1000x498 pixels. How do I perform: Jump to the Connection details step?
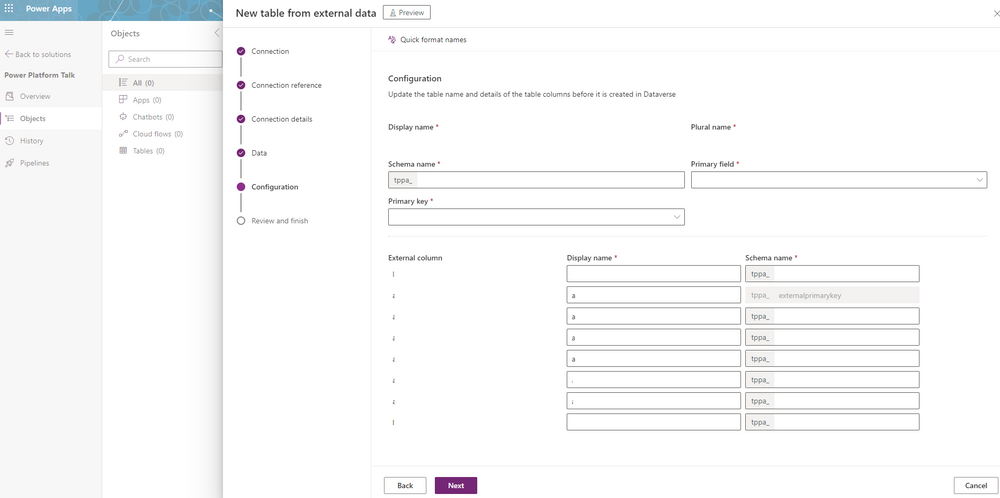(x=281, y=119)
